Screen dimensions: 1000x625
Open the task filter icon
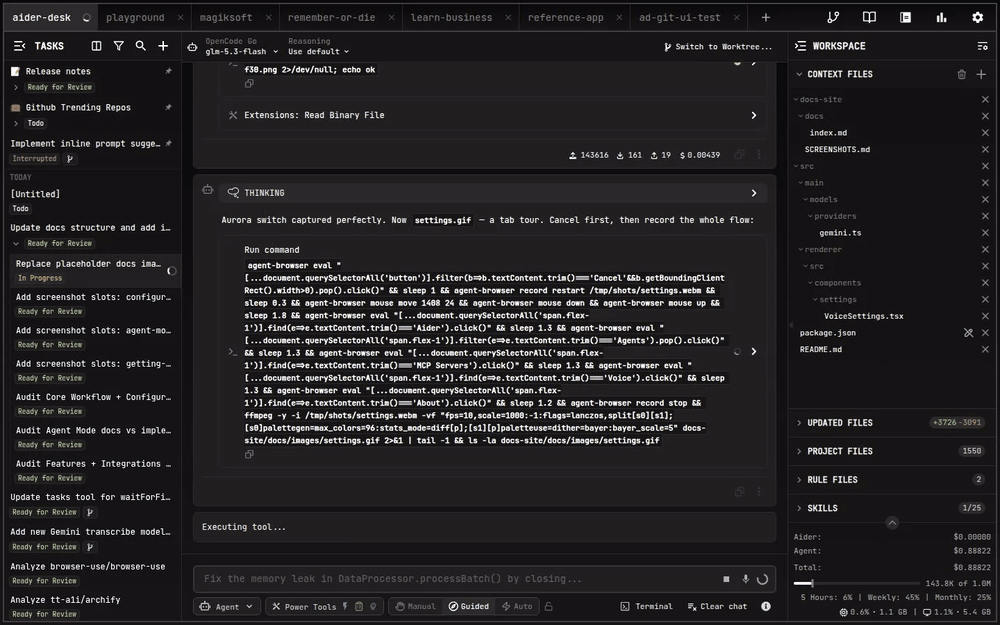click(119, 46)
